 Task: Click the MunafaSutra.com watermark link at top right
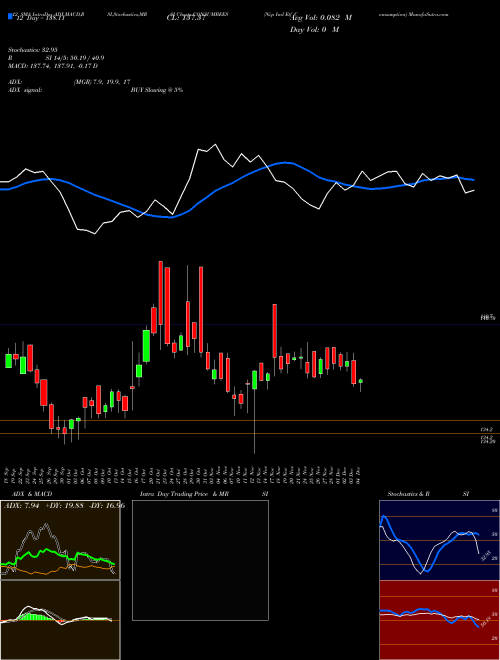[426, 14]
